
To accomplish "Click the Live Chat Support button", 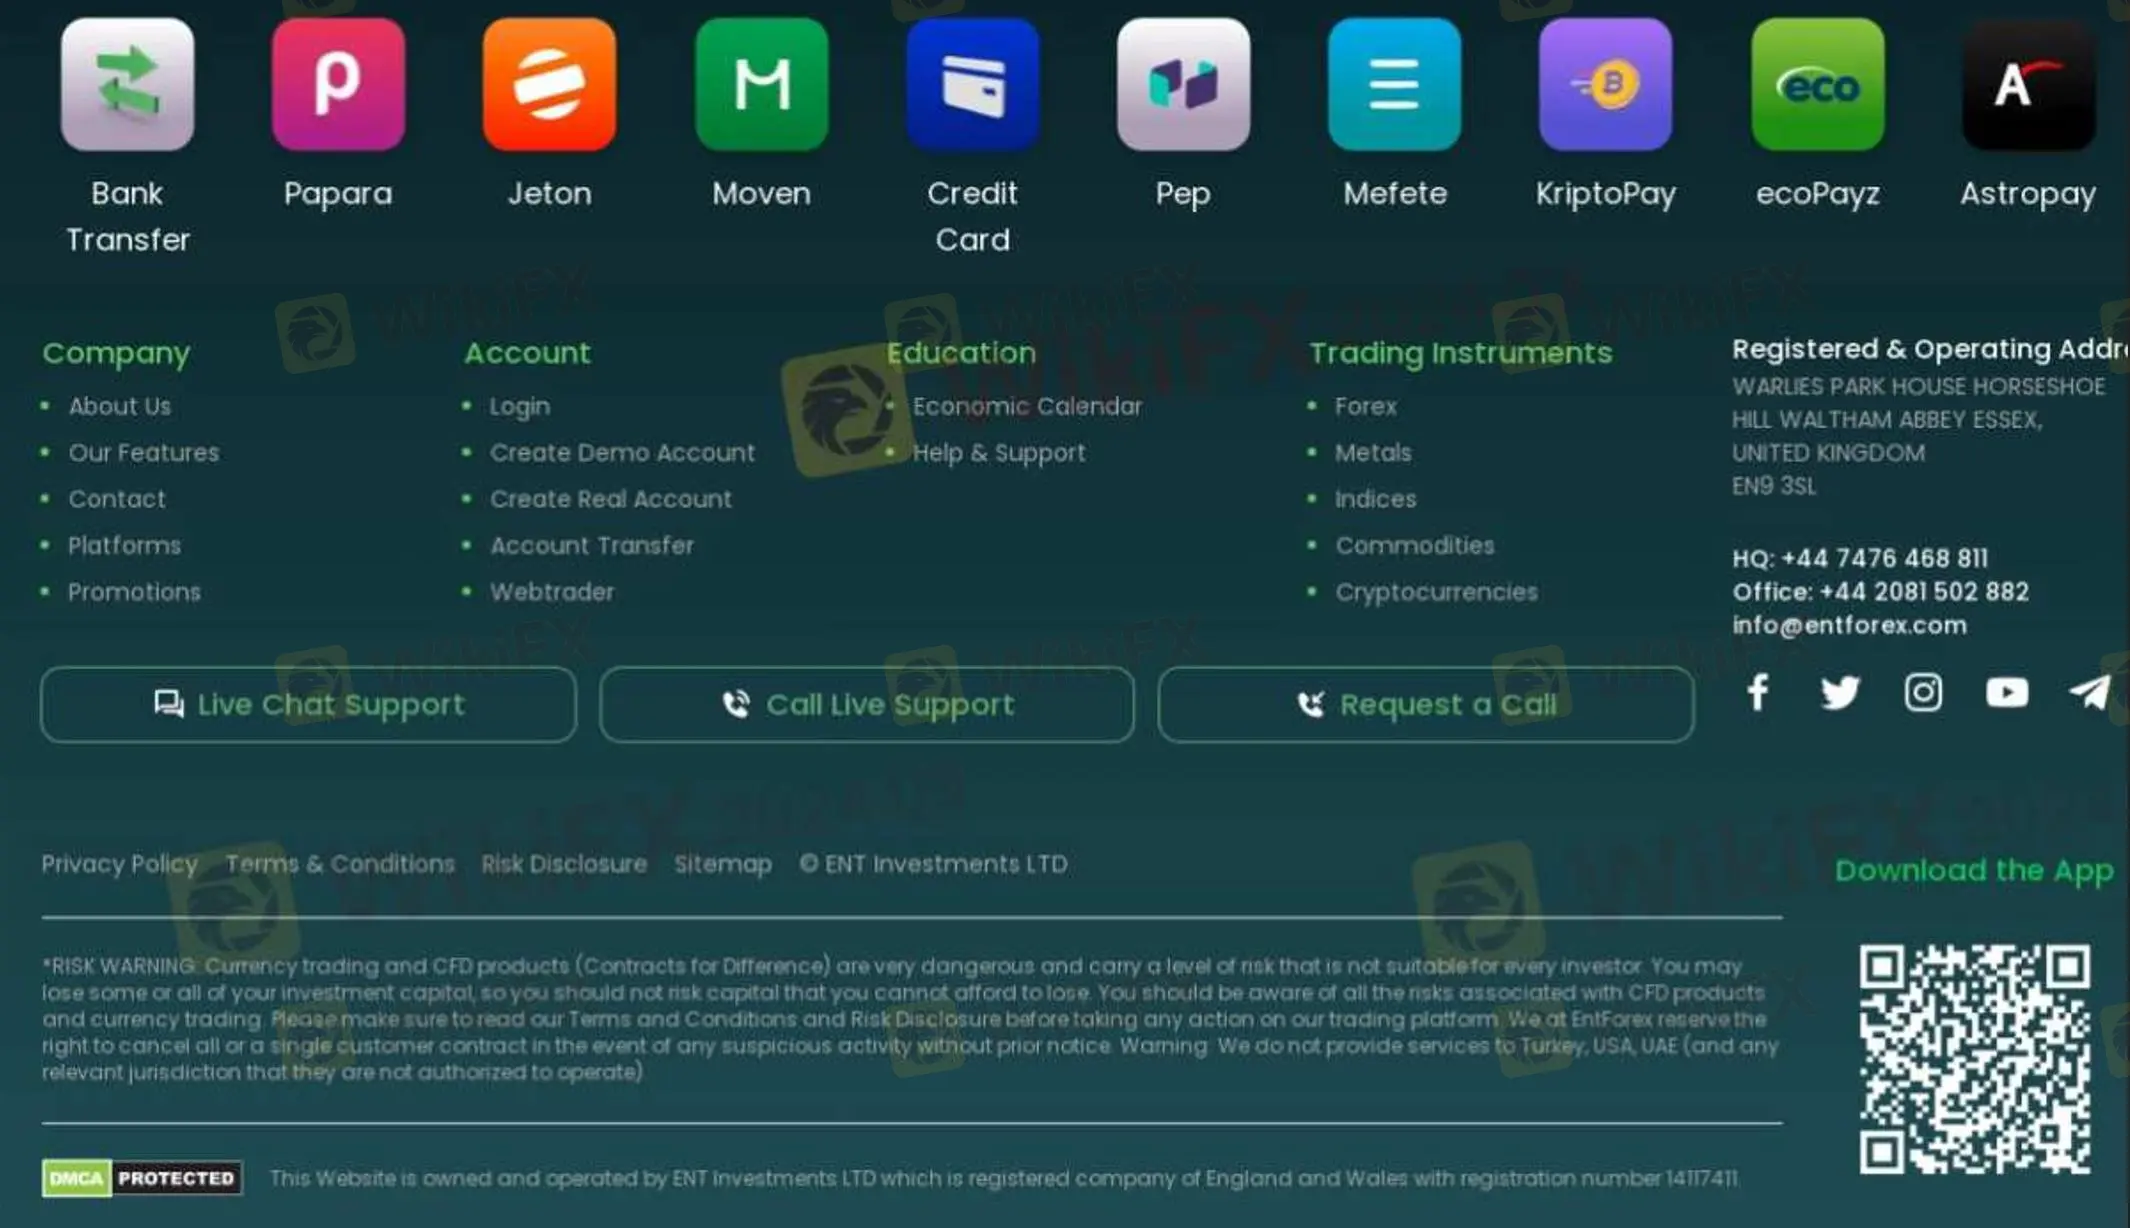I will (307, 704).
